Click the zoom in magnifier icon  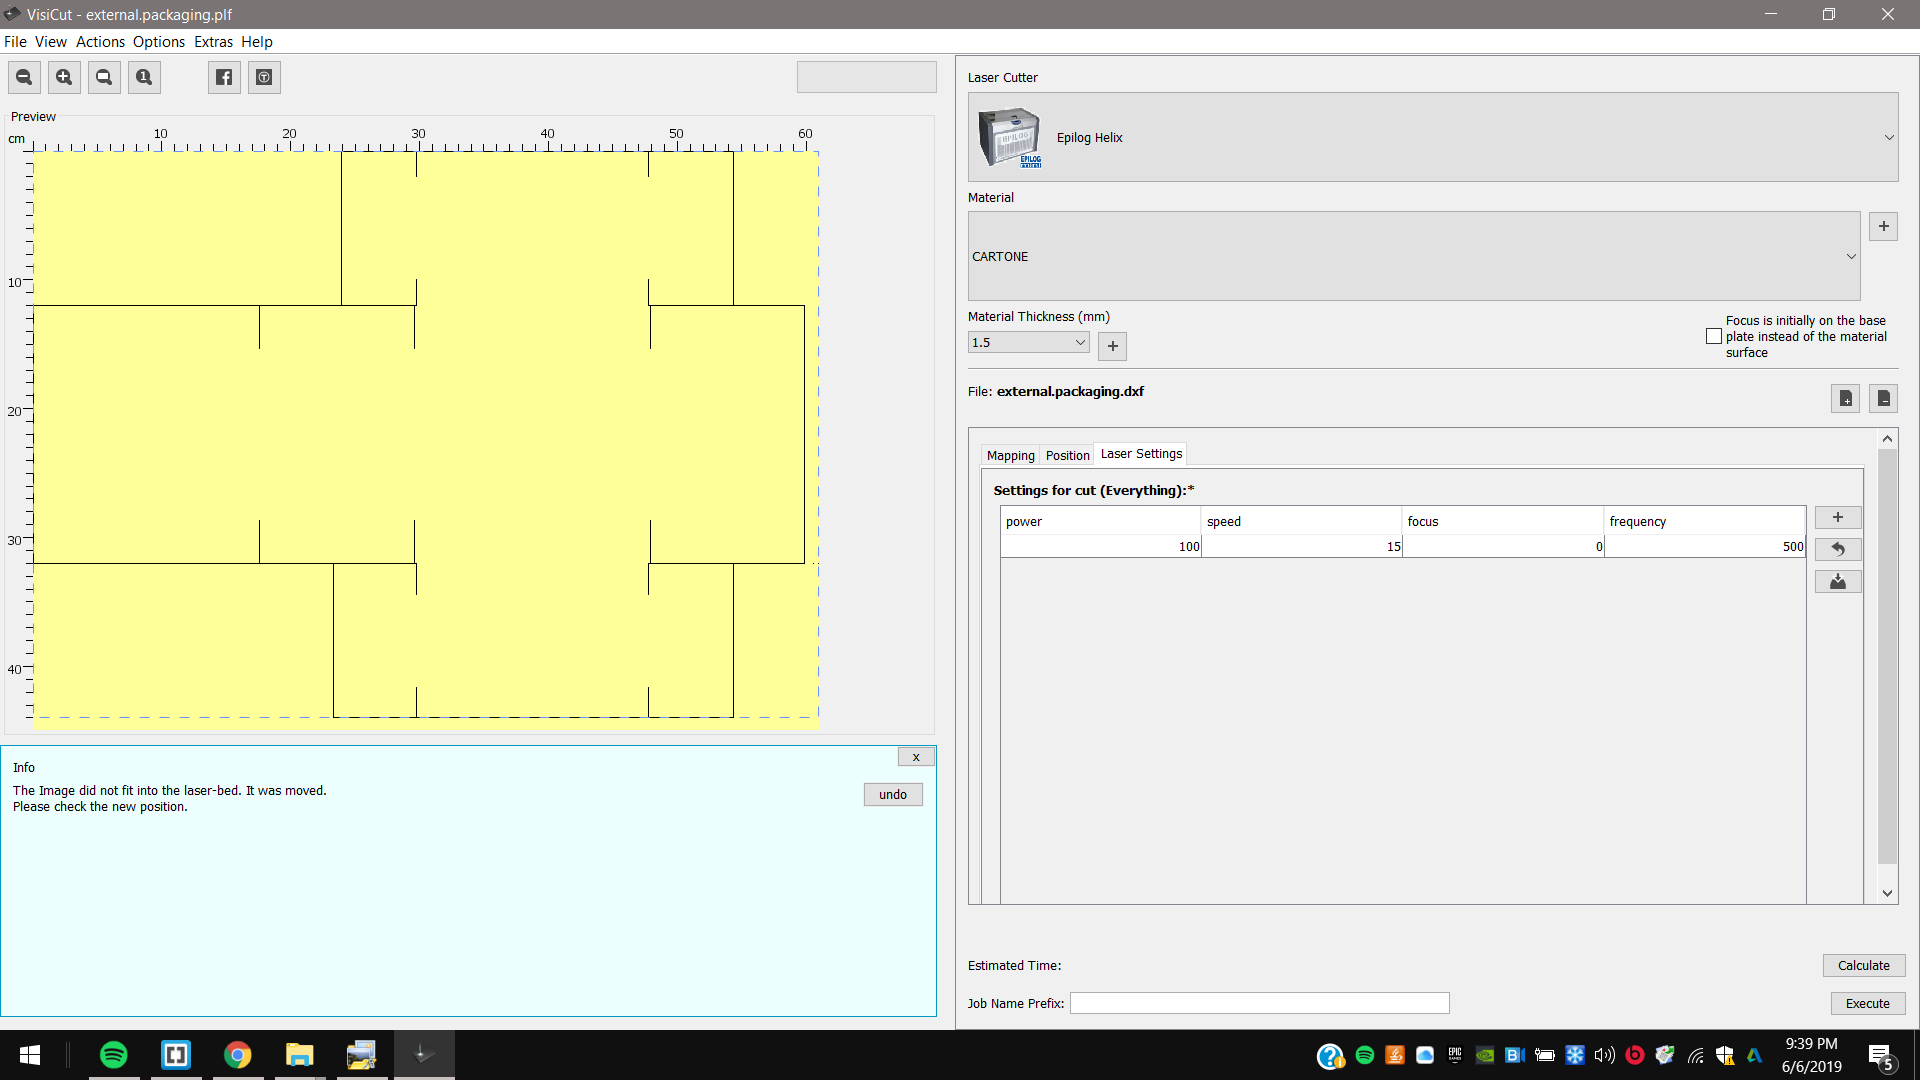click(x=64, y=77)
